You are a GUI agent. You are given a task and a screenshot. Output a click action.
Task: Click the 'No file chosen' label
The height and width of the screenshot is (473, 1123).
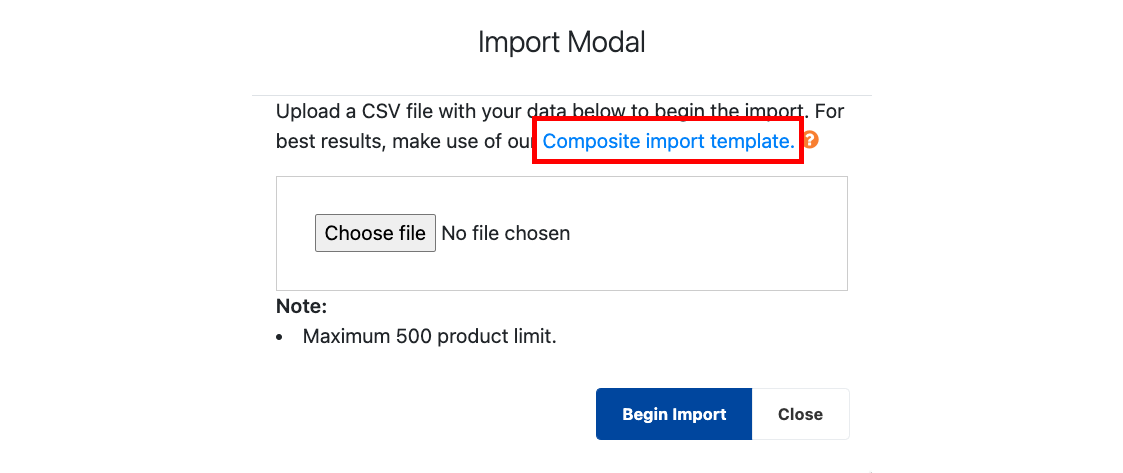pos(506,233)
